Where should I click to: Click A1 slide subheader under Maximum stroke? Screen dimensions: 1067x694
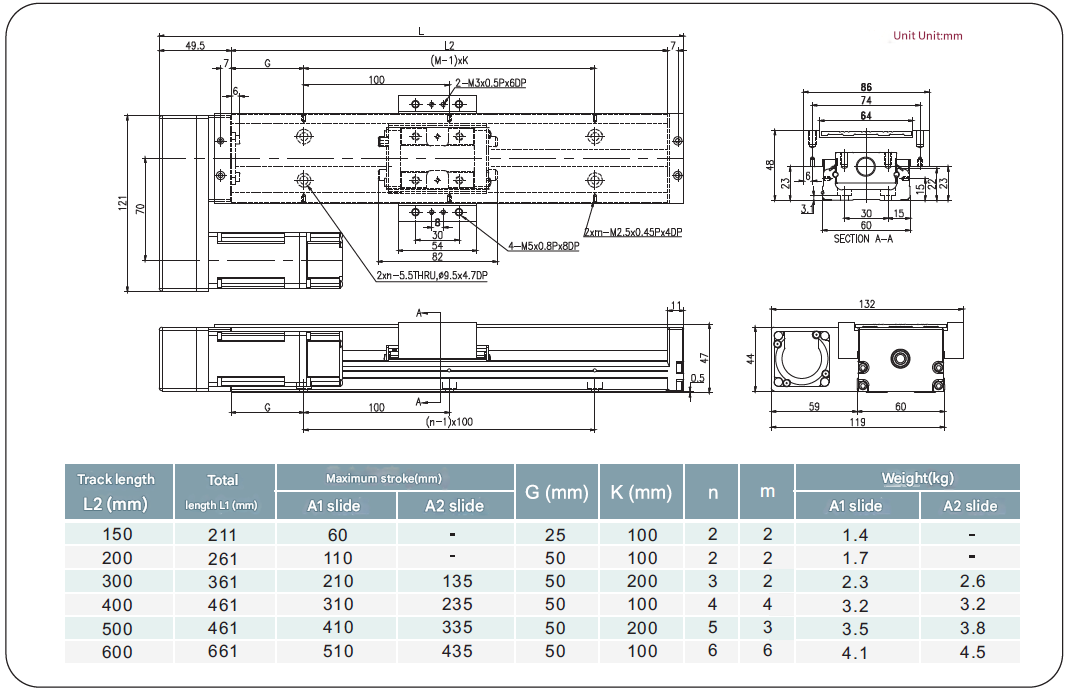[334, 506]
